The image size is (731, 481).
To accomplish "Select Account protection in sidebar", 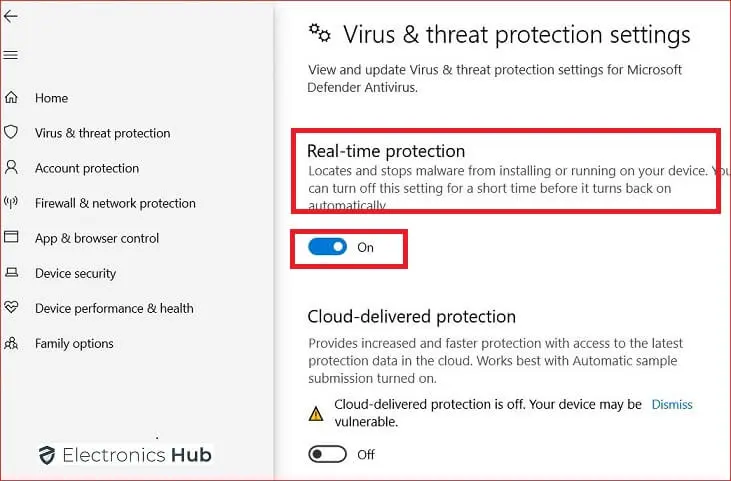I will 87,168.
